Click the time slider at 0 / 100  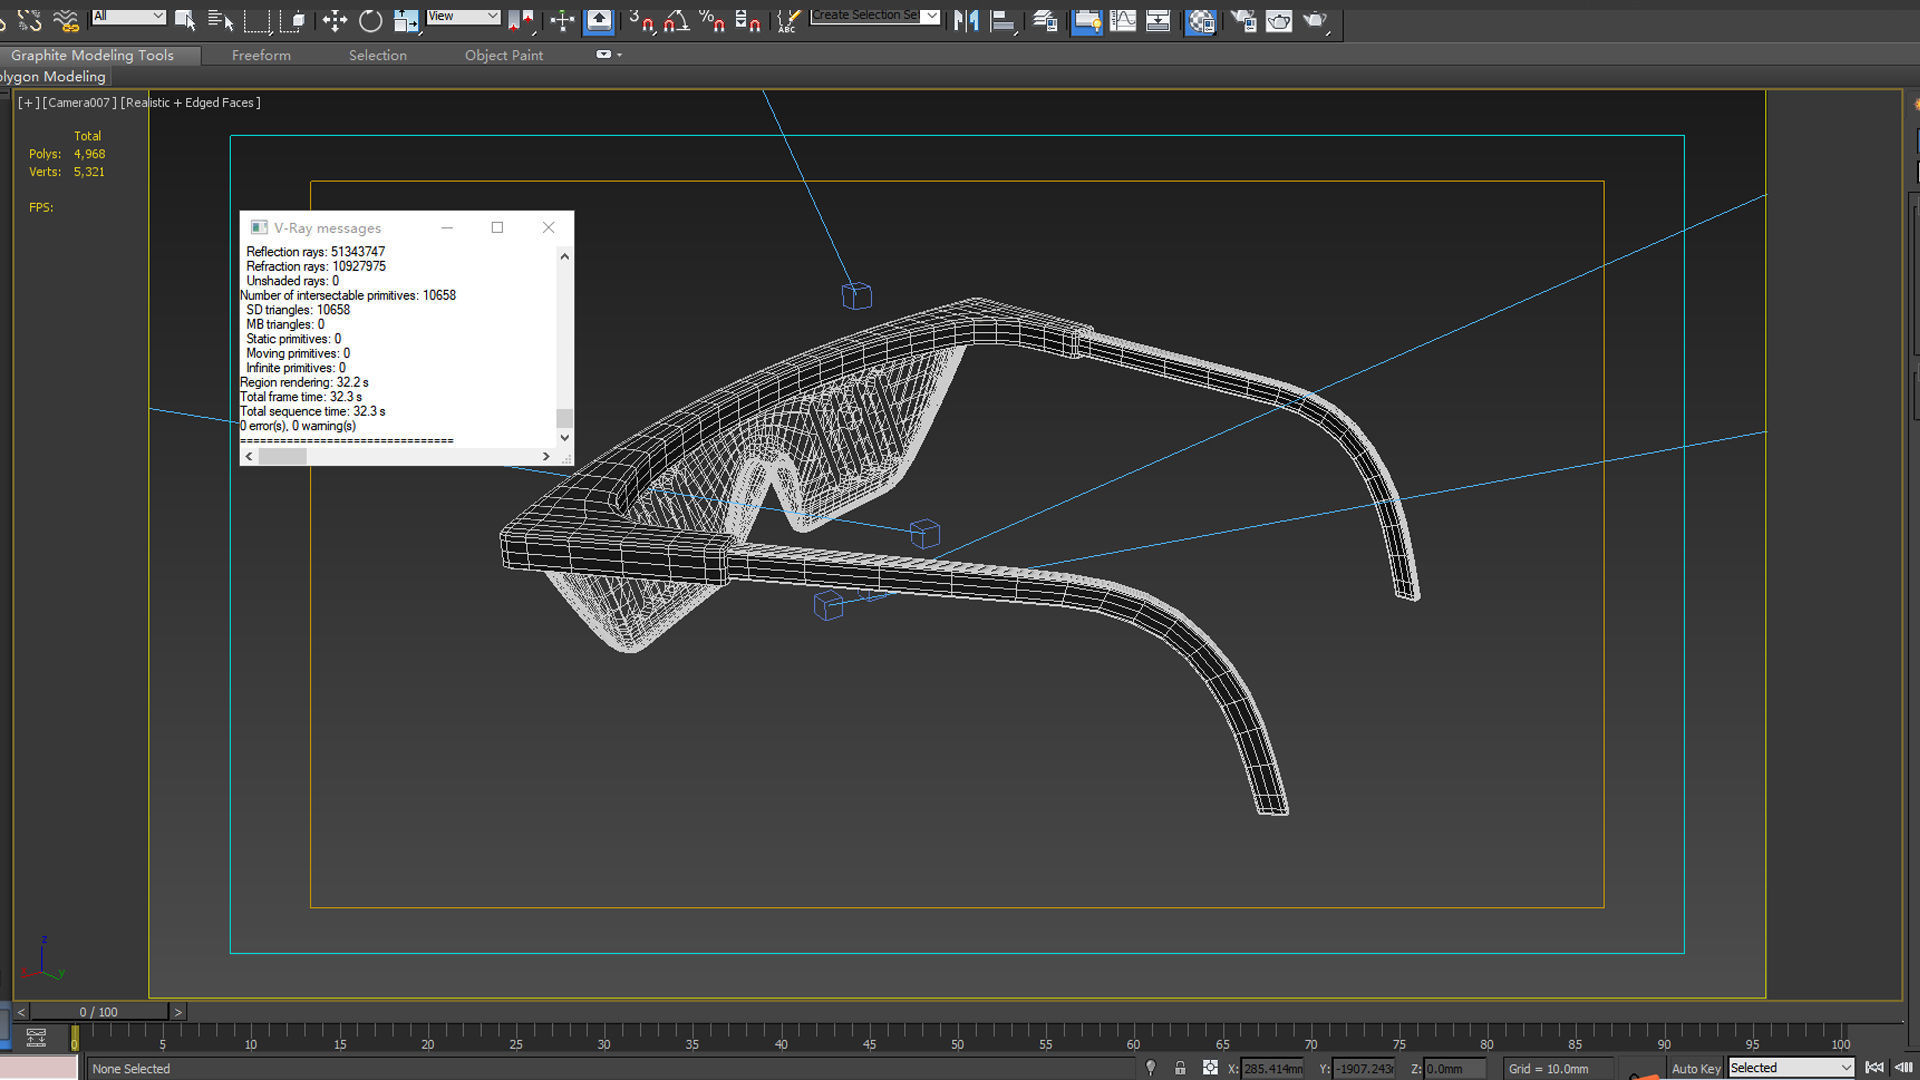[98, 1012]
